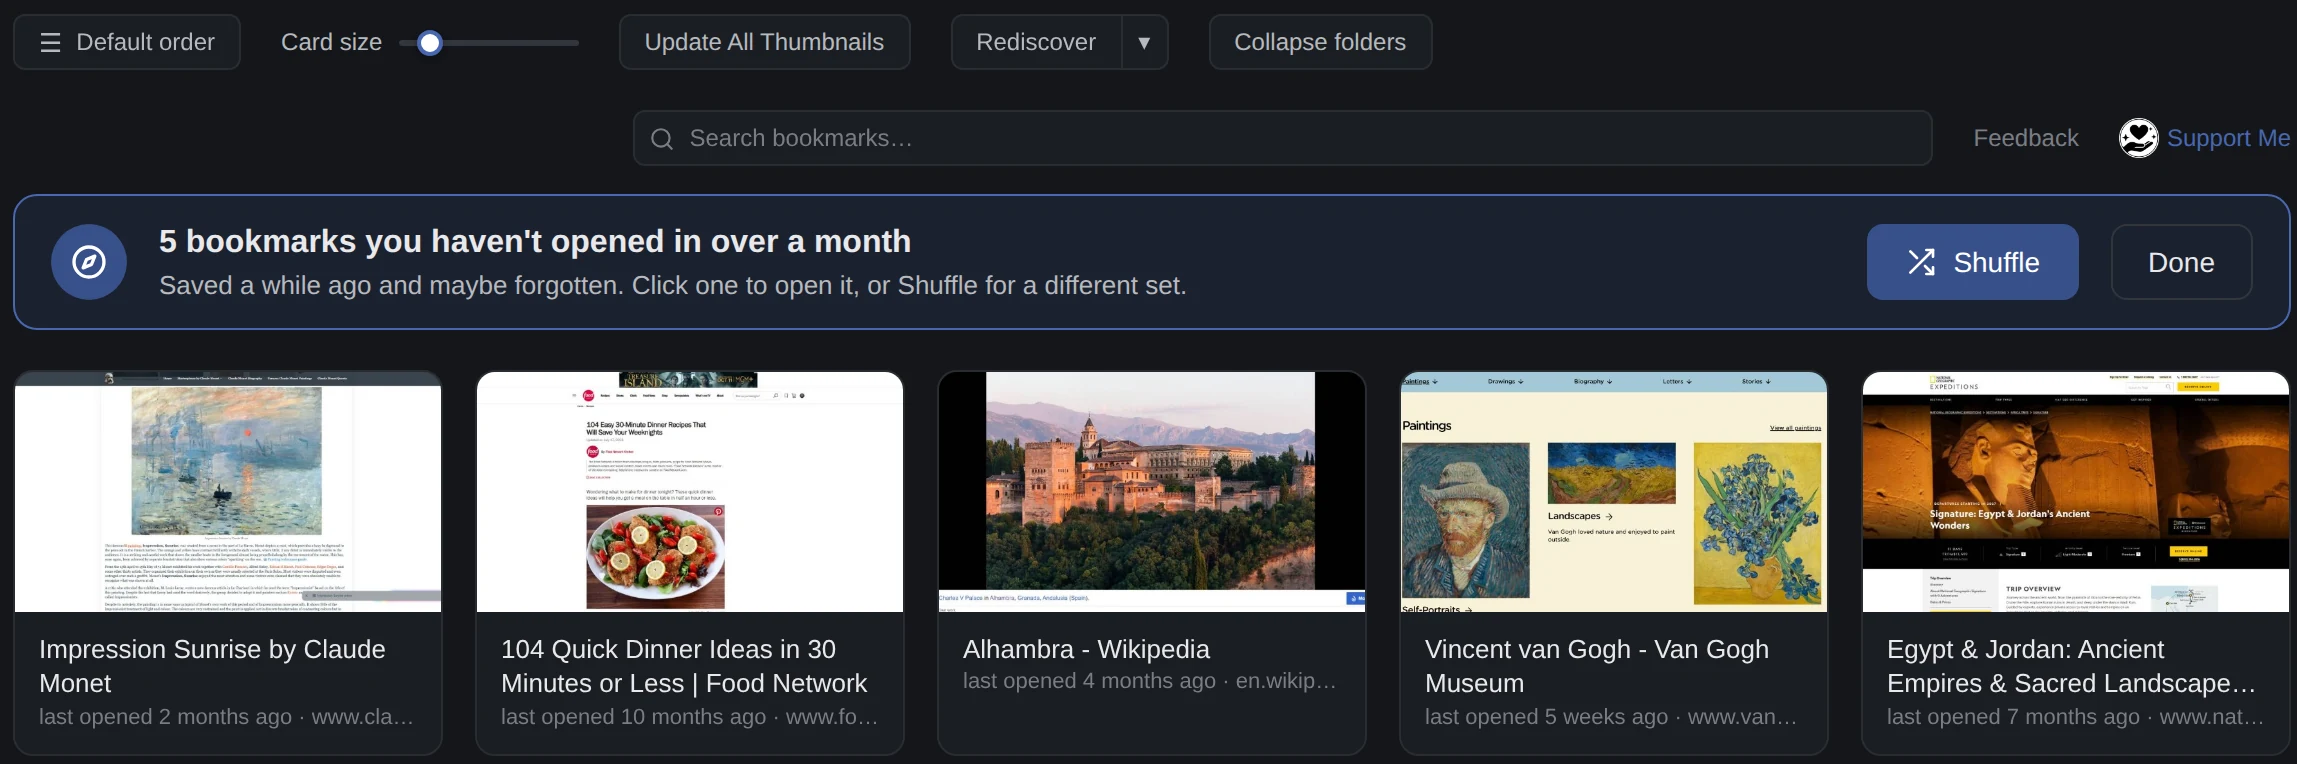Open the Feedback link
The height and width of the screenshot is (764, 2297).
(x=2026, y=138)
